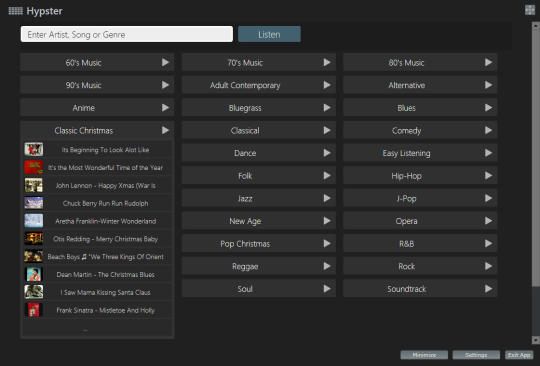This screenshot has height=366, width=540.
Task: Click Aretha Franklin-Winter Wonderland thumbnail
Action: point(34,221)
